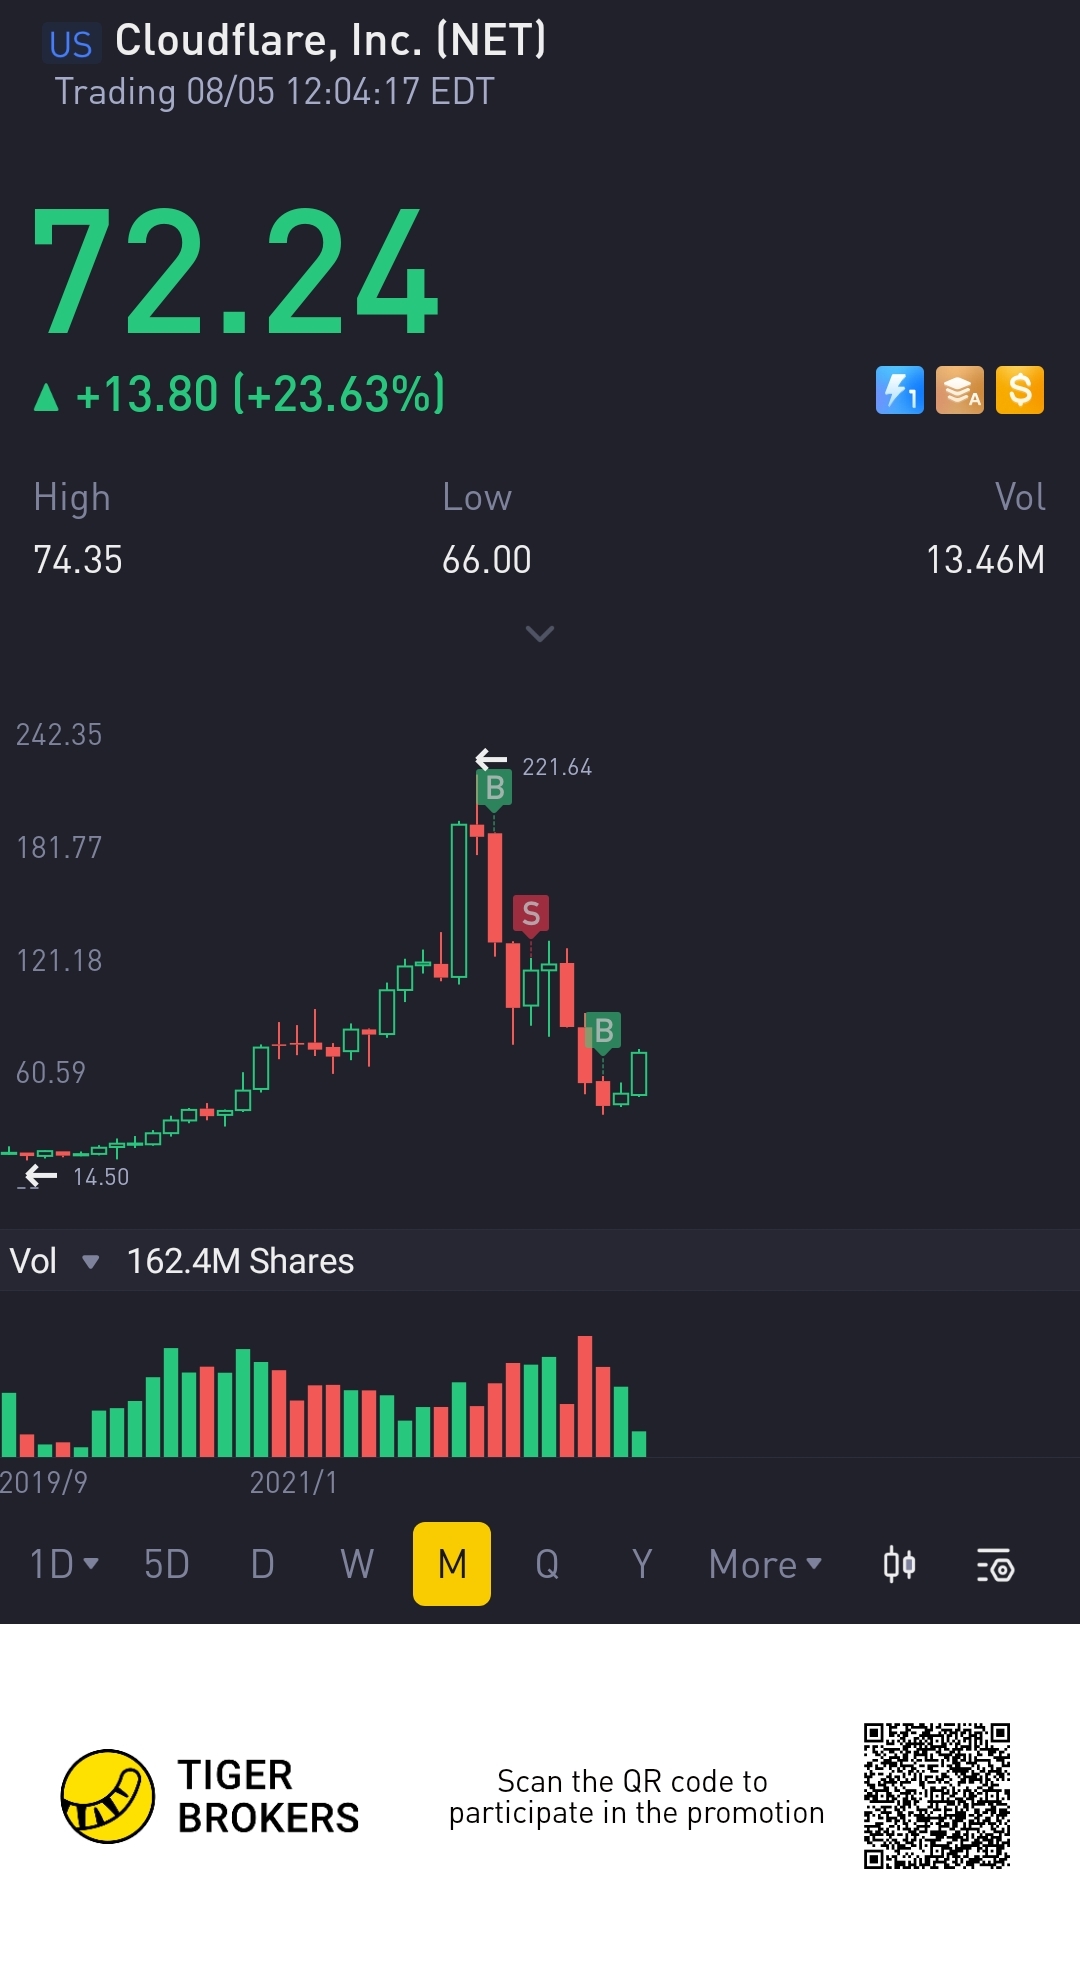Viewport: 1080px width, 1969px height.
Task: Tap the green B buy marker at peak
Action: pyautogui.click(x=494, y=789)
